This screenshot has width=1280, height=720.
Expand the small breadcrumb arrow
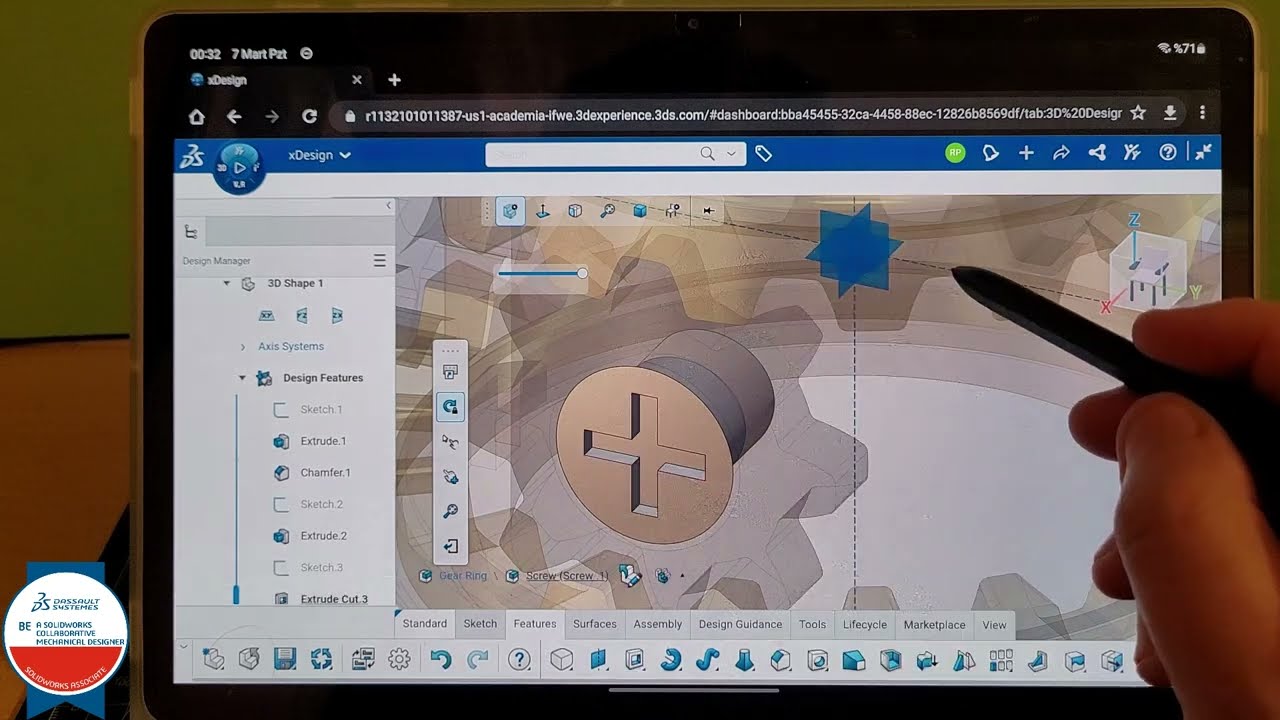(x=683, y=576)
